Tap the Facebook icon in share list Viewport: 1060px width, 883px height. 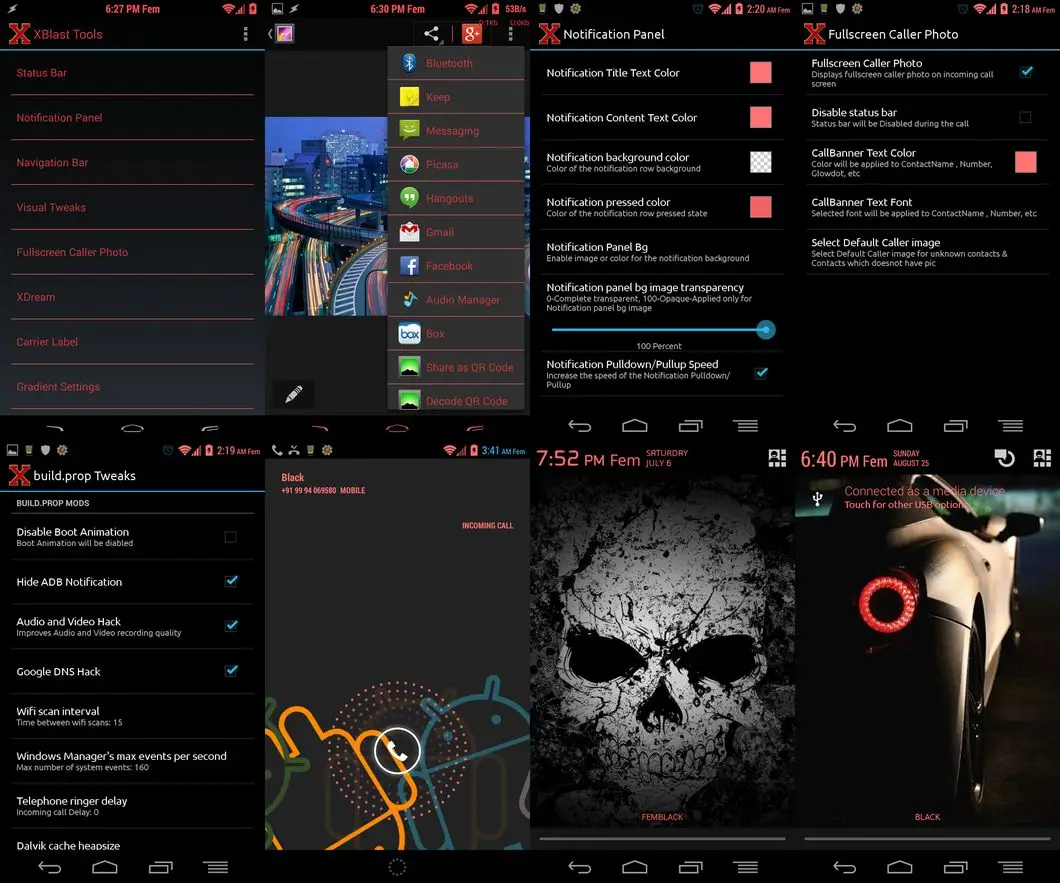pyautogui.click(x=409, y=266)
